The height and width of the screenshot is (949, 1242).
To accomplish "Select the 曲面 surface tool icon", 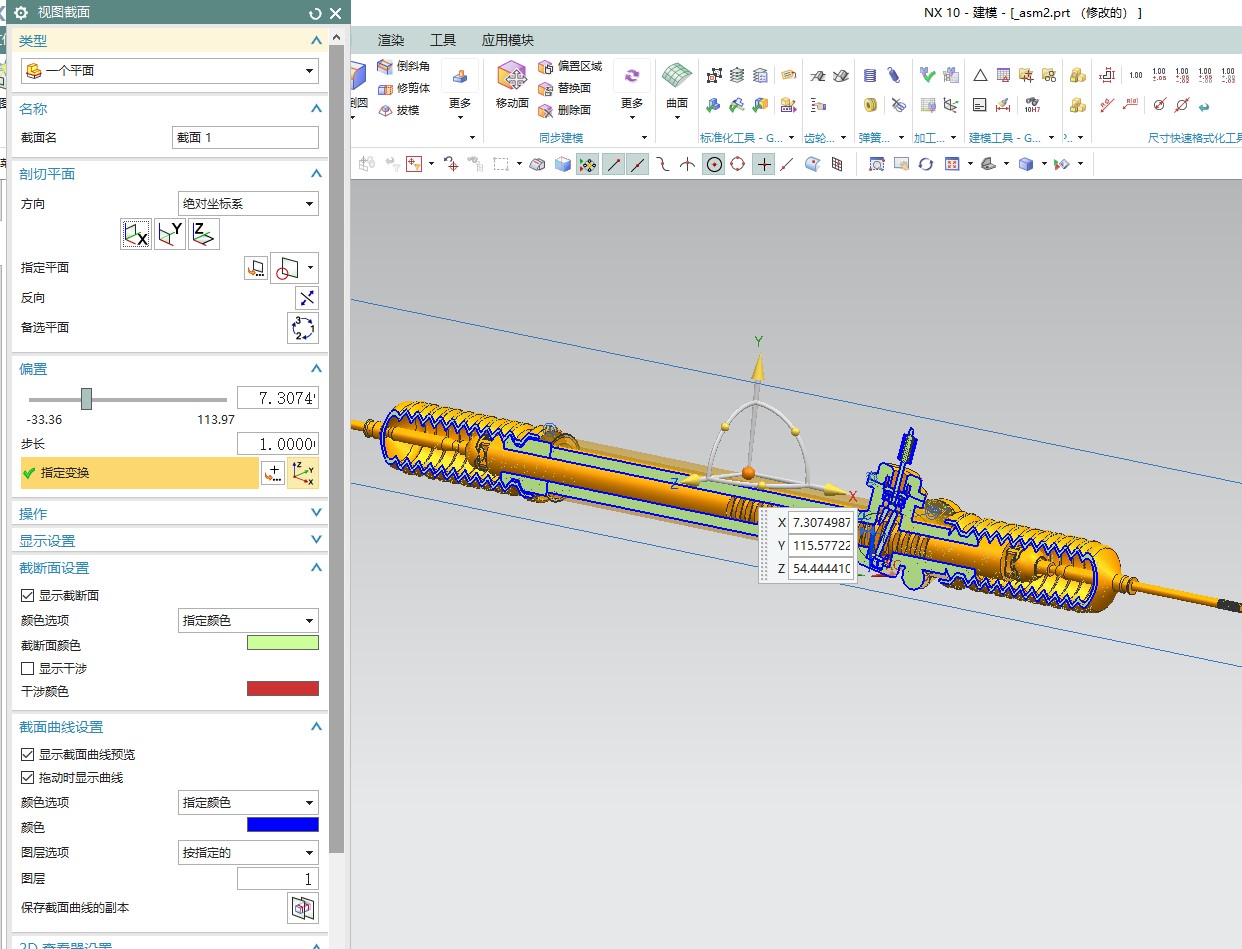I will coord(677,84).
